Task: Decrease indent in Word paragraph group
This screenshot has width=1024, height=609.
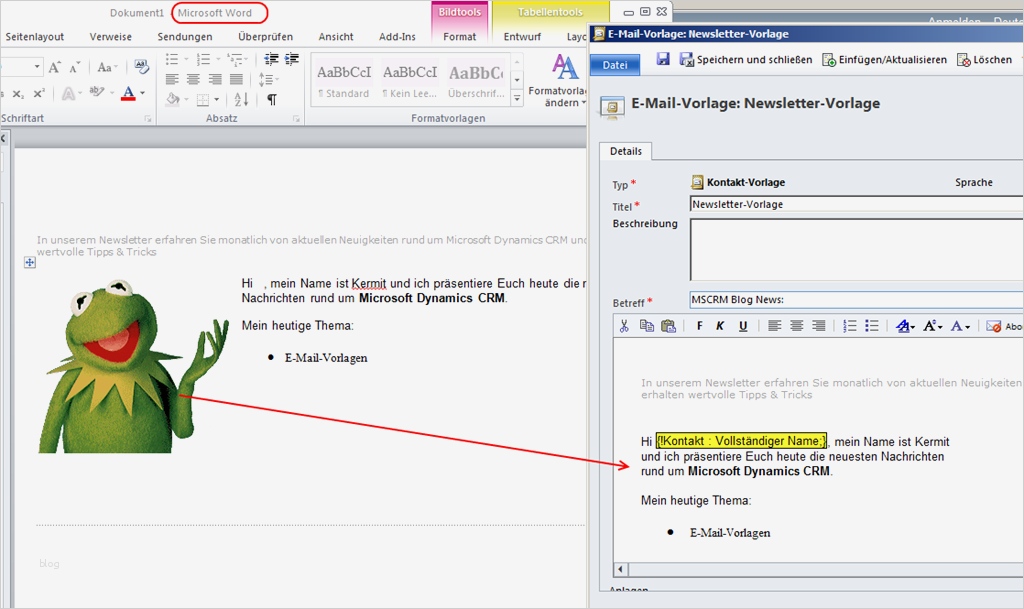Action: click(x=271, y=59)
